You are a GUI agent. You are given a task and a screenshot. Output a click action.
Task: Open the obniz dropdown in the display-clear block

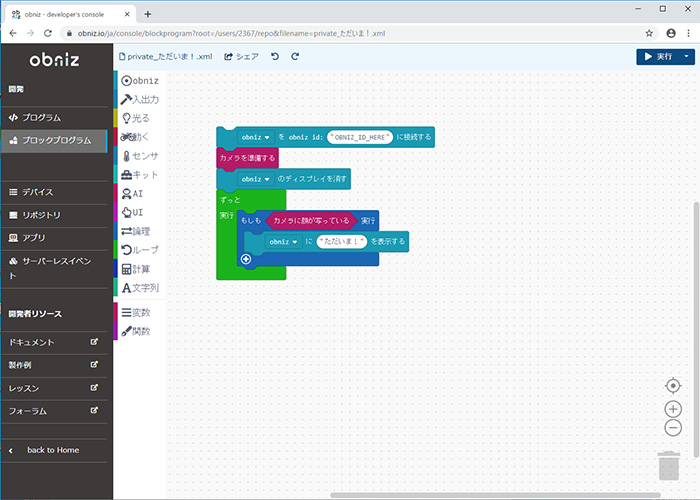click(x=256, y=179)
